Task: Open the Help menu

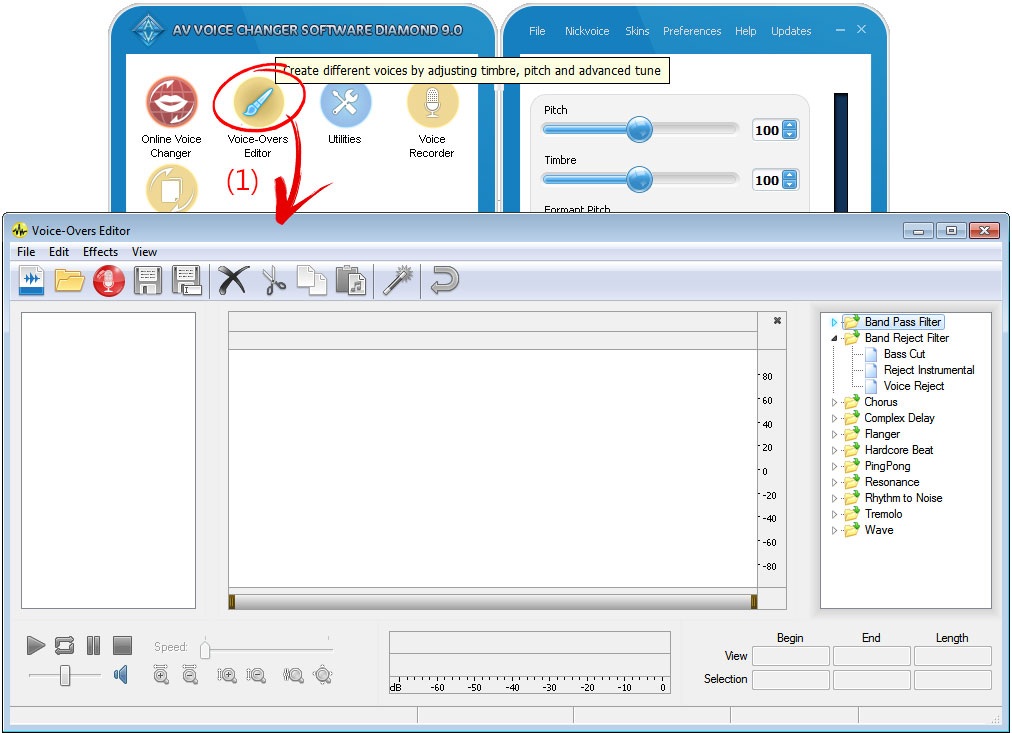Action: point(745,31)
